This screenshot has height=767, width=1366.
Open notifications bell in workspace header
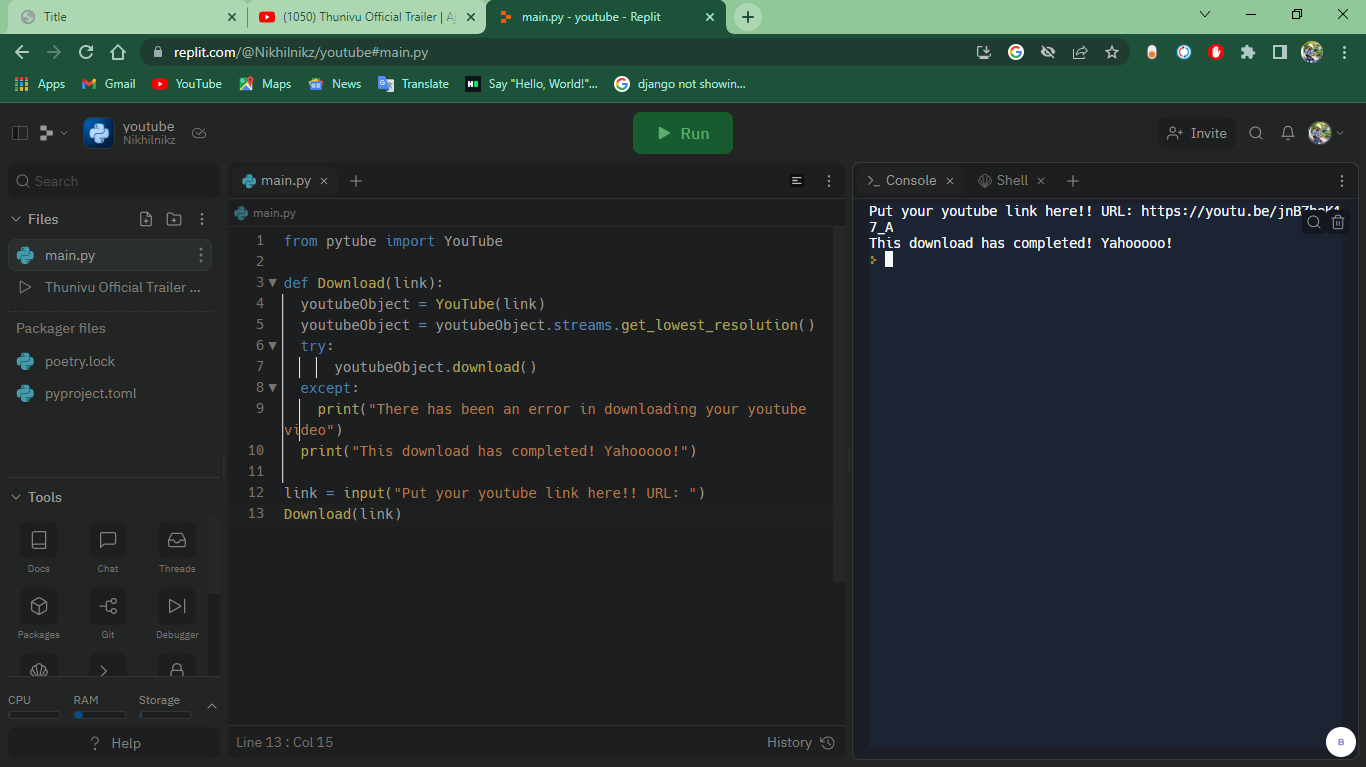point(1287,132)
